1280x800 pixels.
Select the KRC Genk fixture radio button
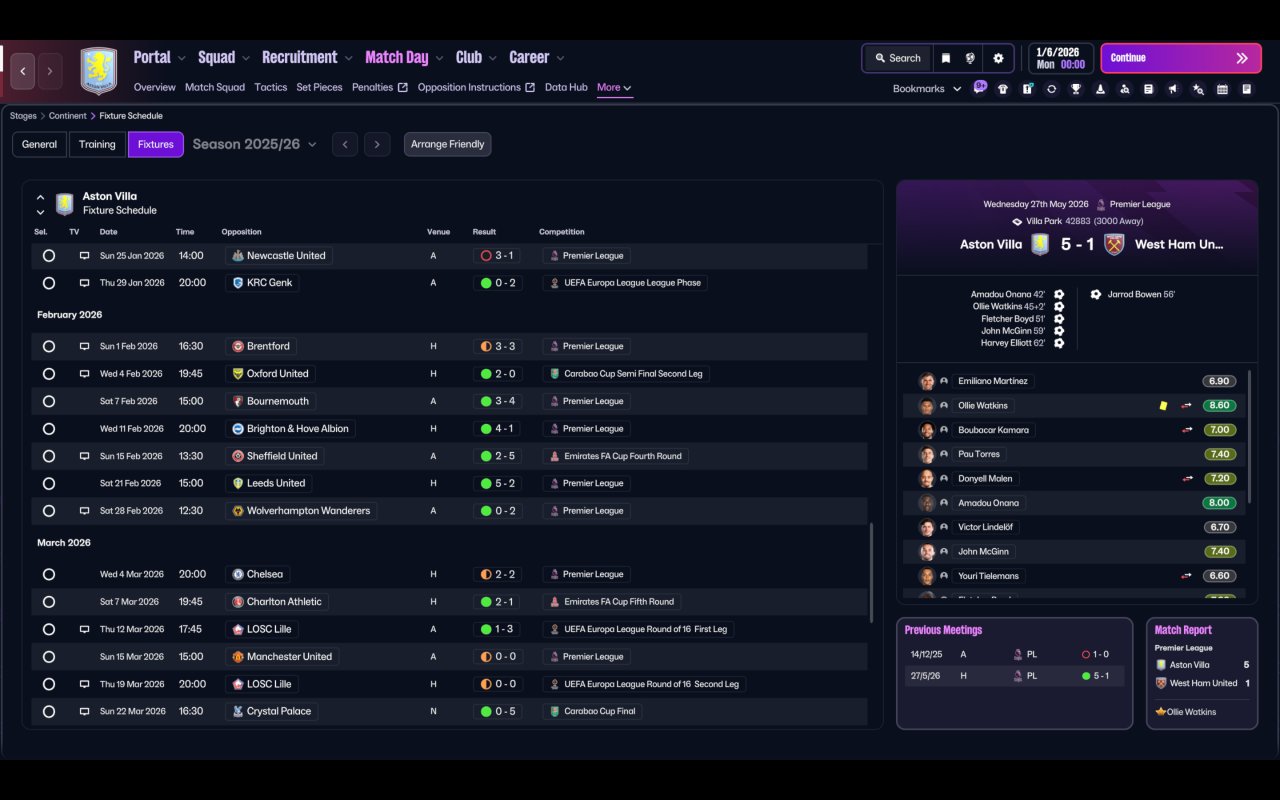[x=49, y=283]
